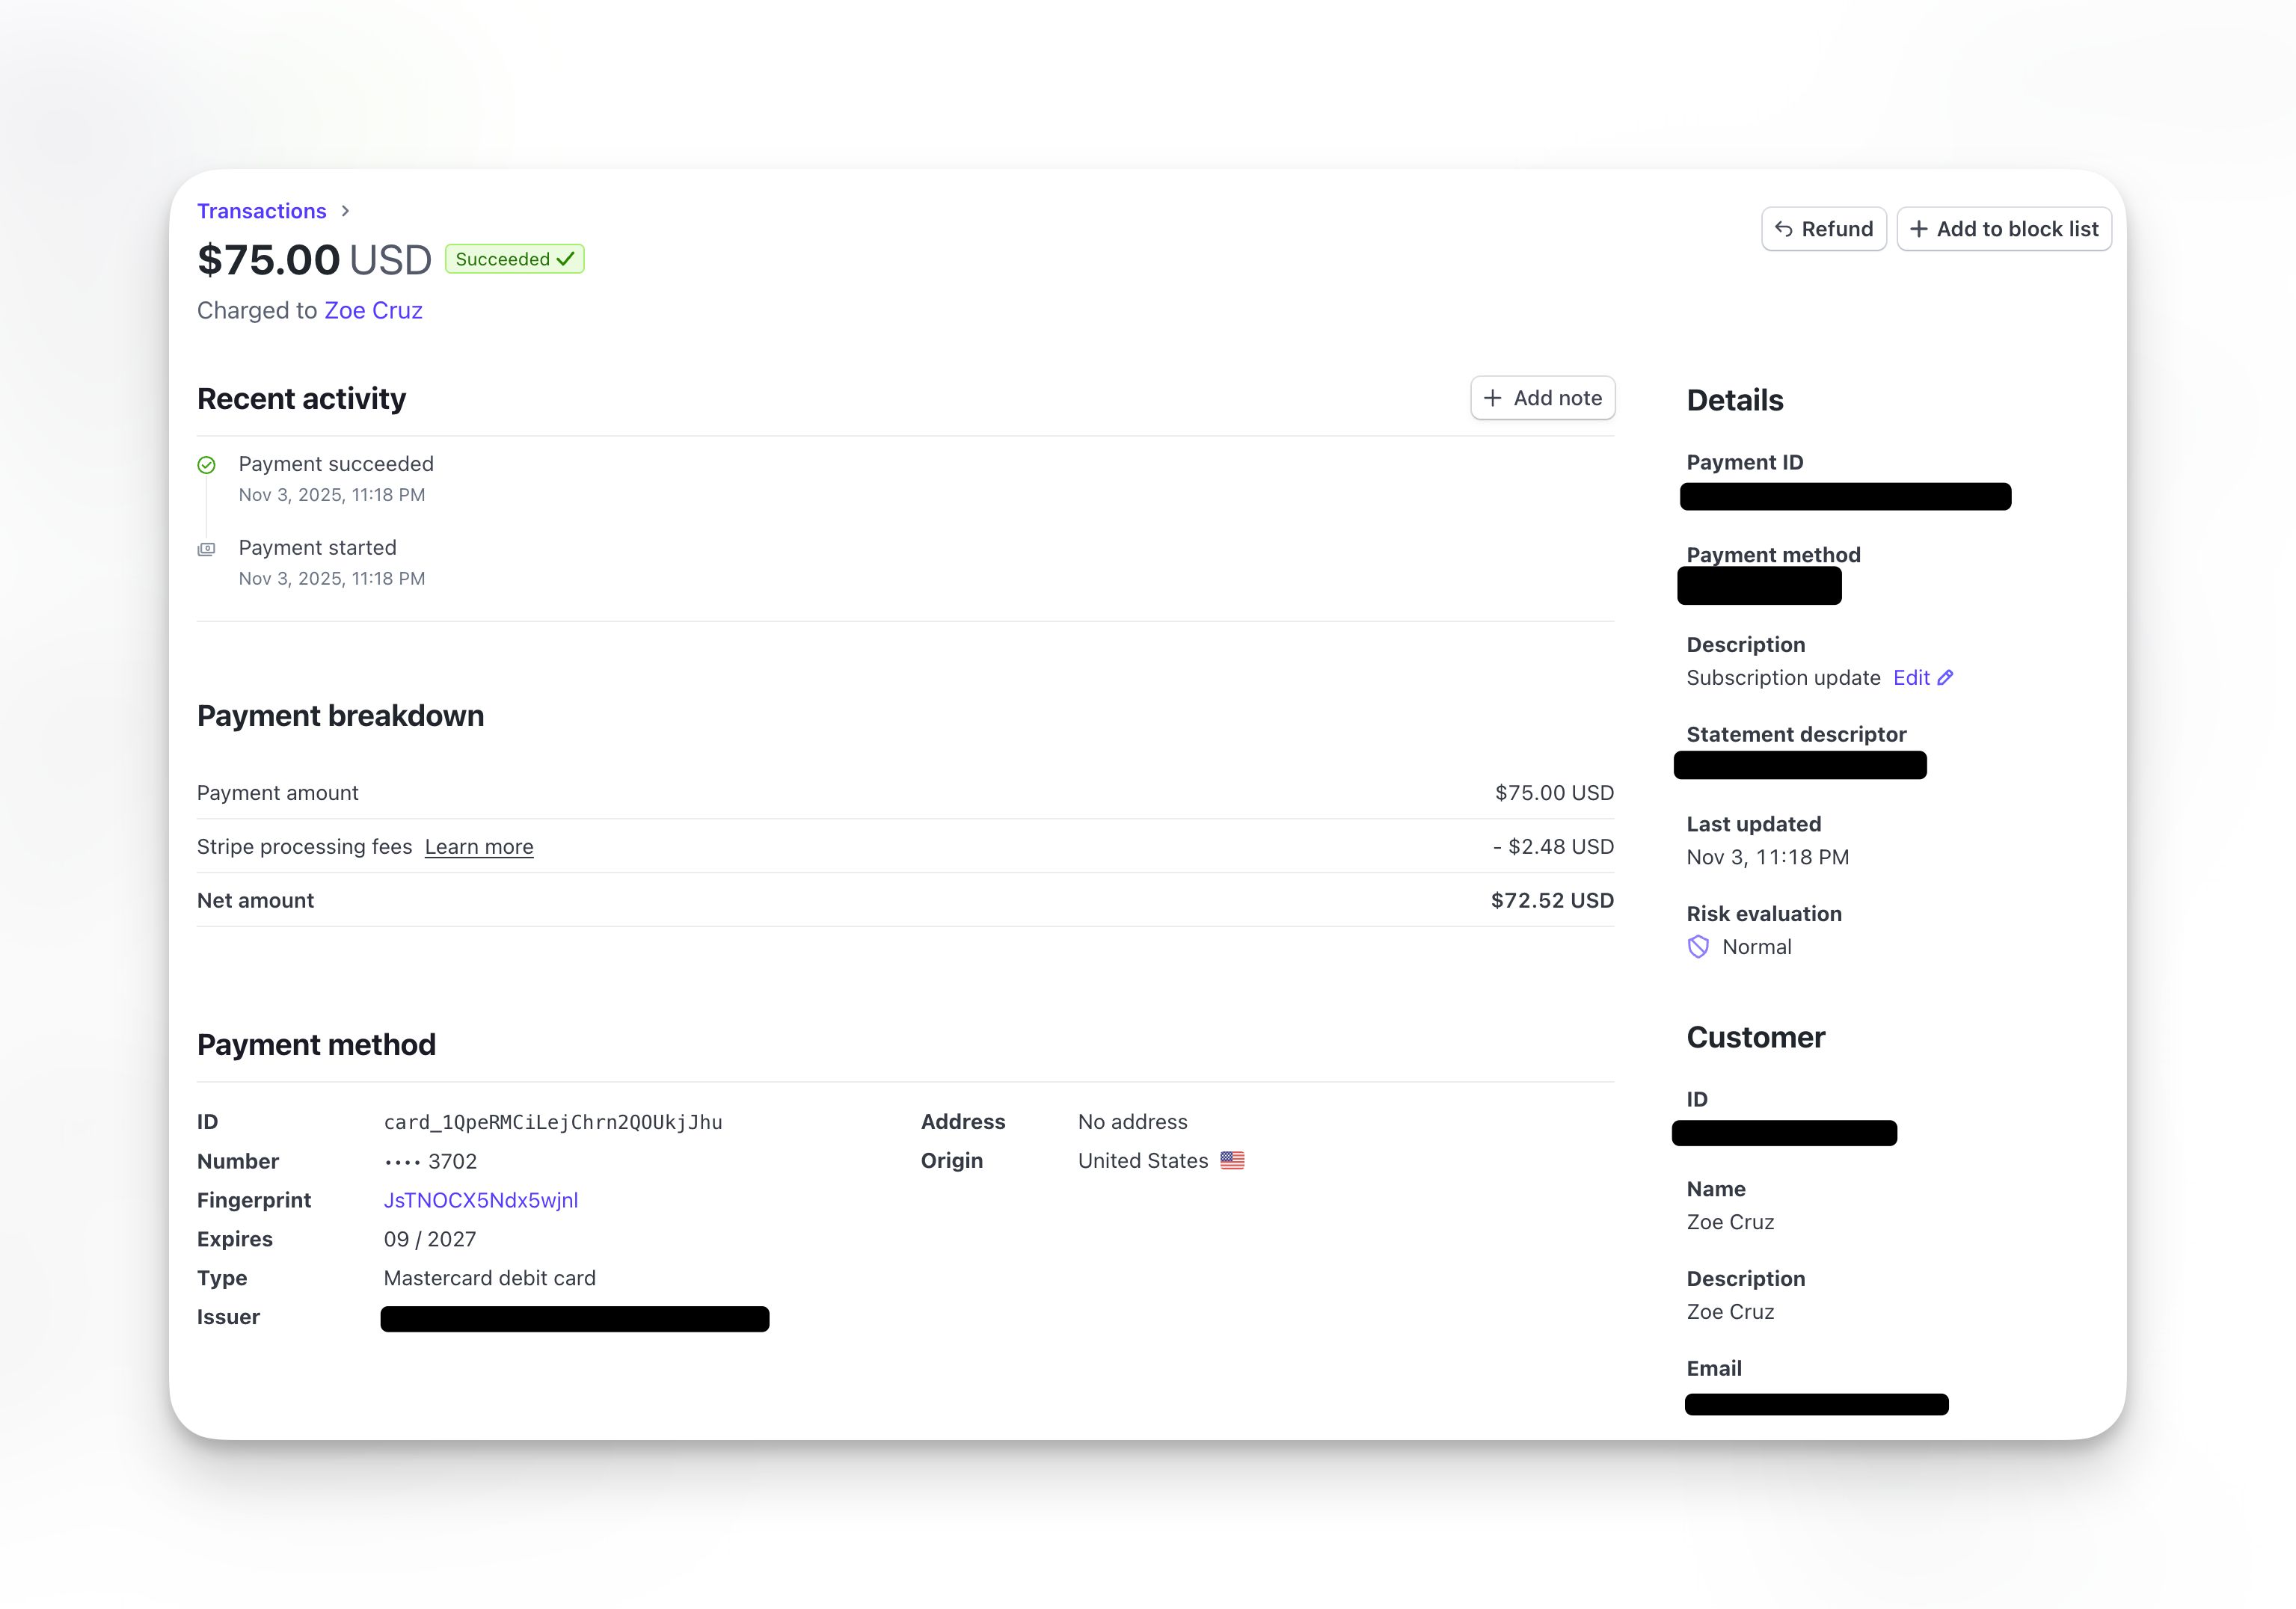Click the Risk evaluation shield icon

click(1698, 947)
